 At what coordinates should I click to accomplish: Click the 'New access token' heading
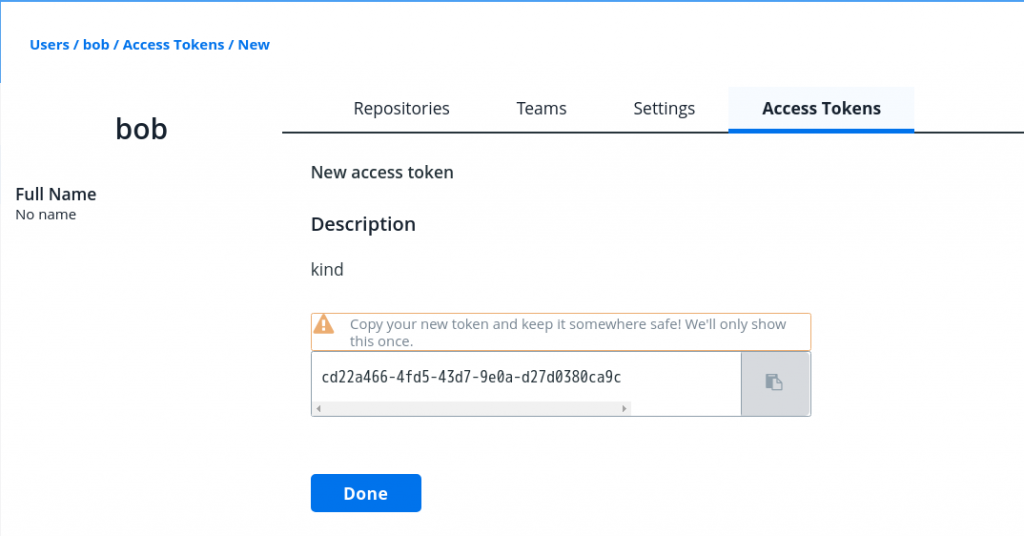coord(382,172)
